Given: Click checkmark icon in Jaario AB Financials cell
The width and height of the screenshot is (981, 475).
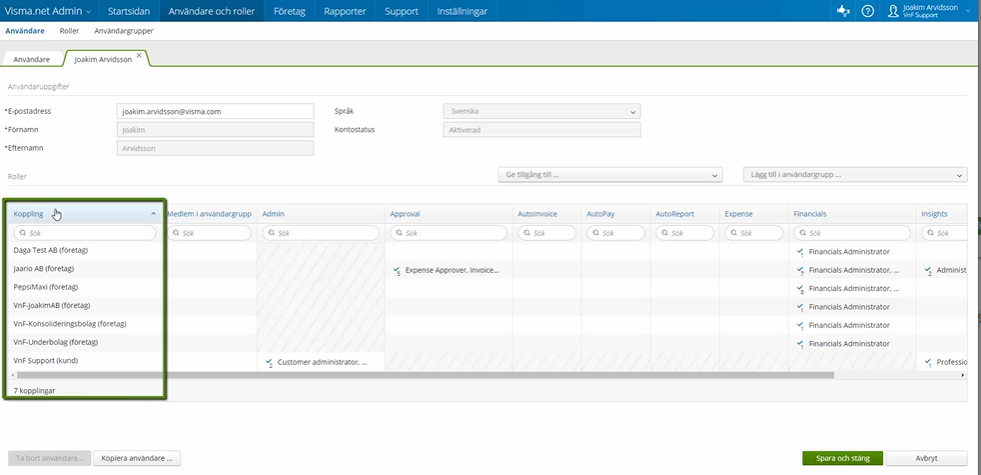Looking at the screenshot, I should pyautogui.click(x=800, y=271).
